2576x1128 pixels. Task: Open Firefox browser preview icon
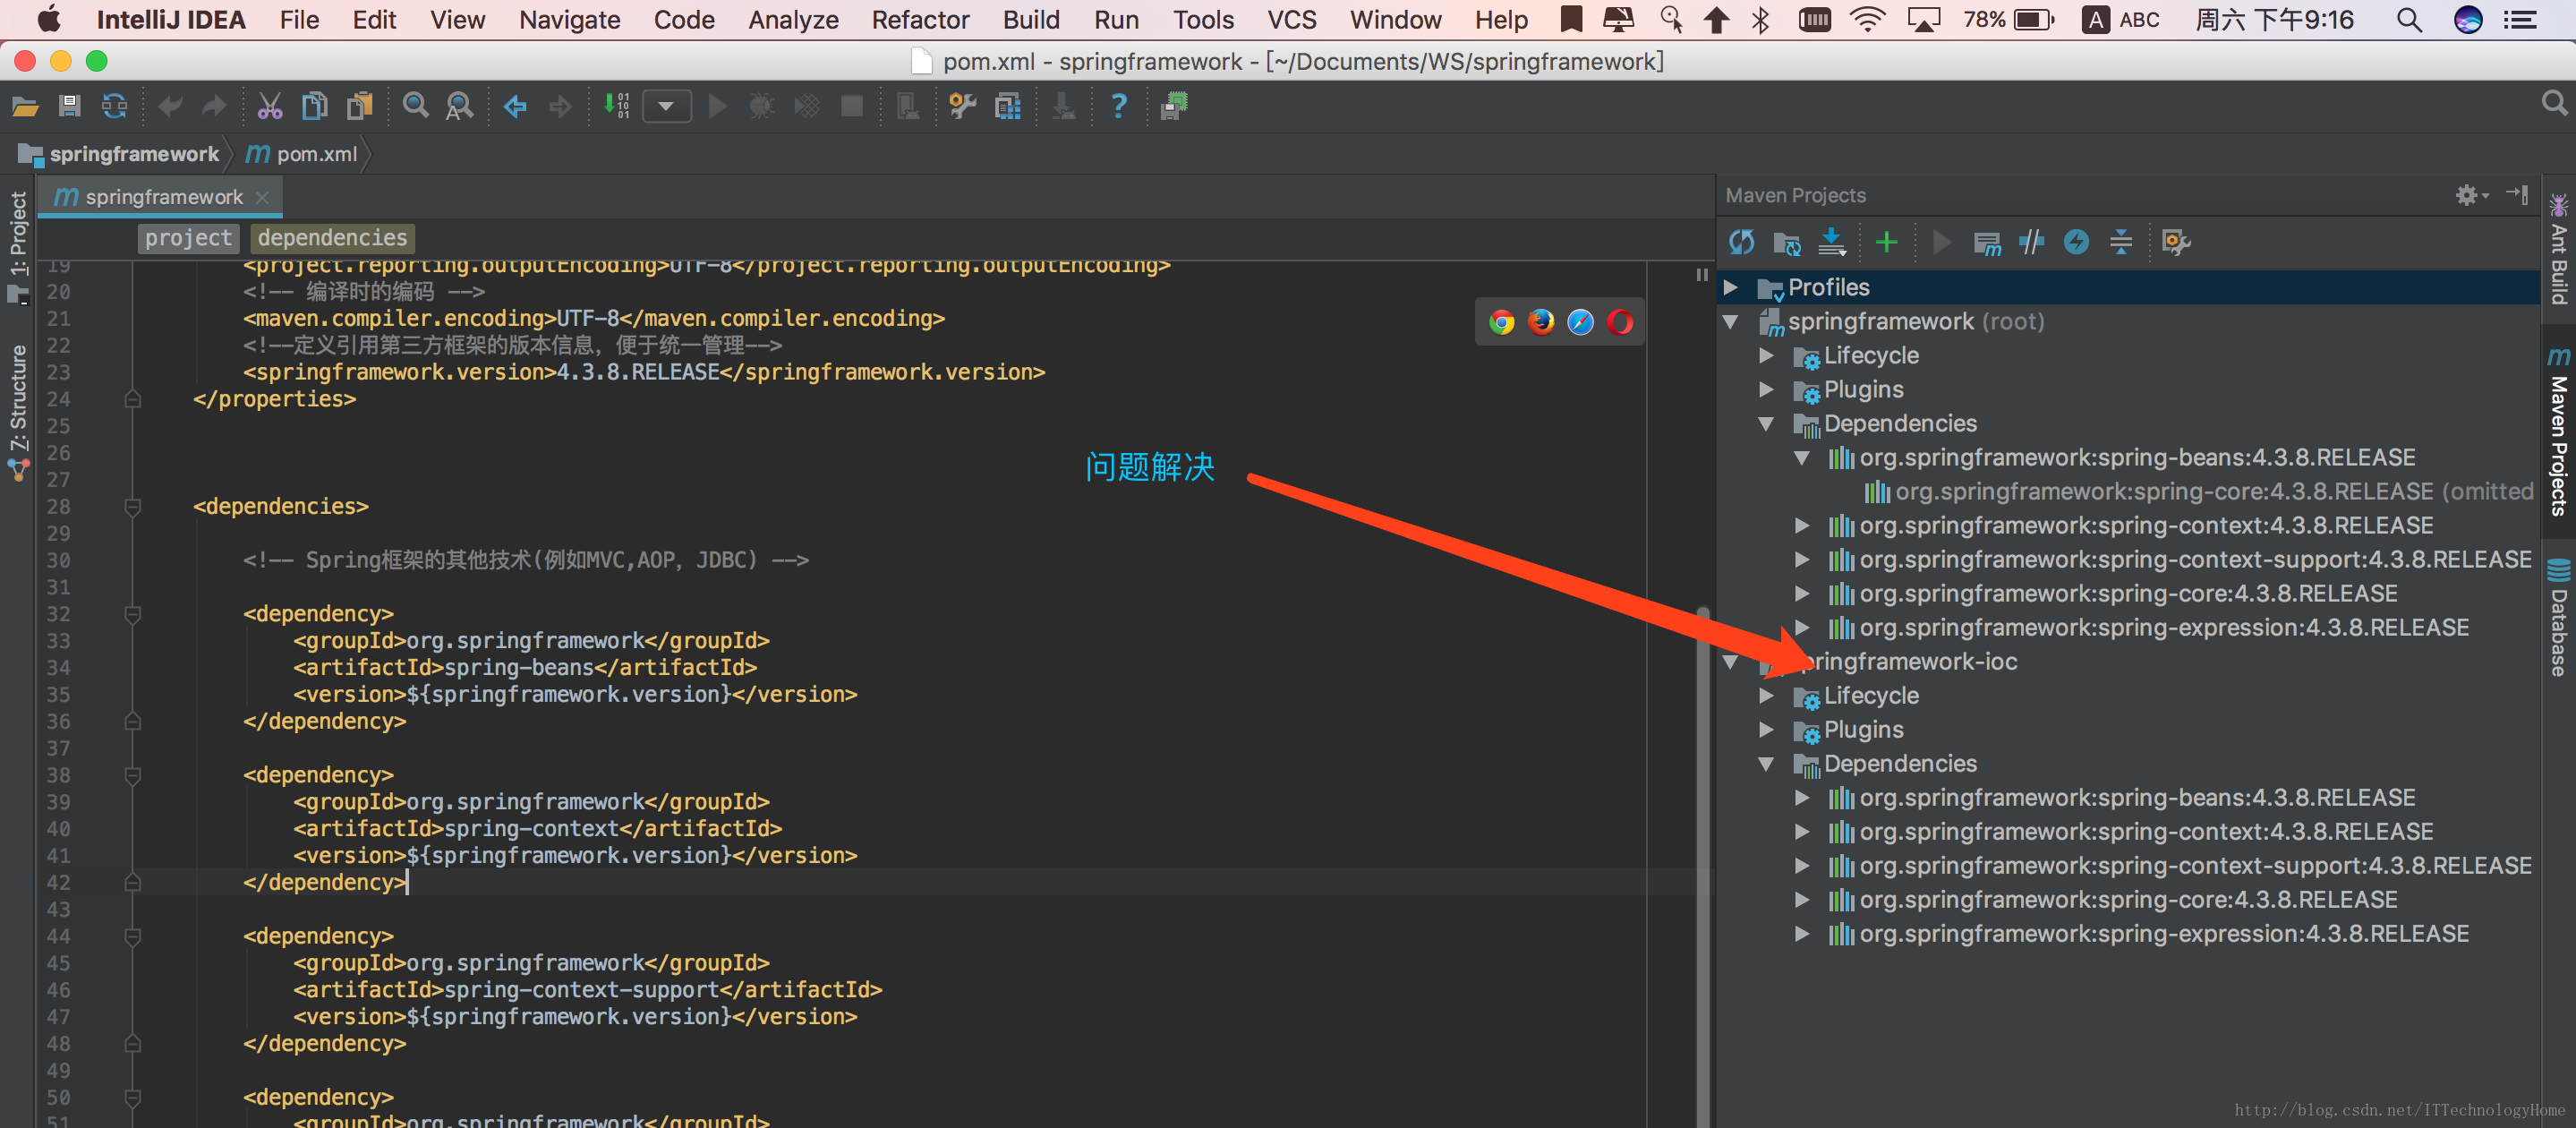tap(1541, 322)
